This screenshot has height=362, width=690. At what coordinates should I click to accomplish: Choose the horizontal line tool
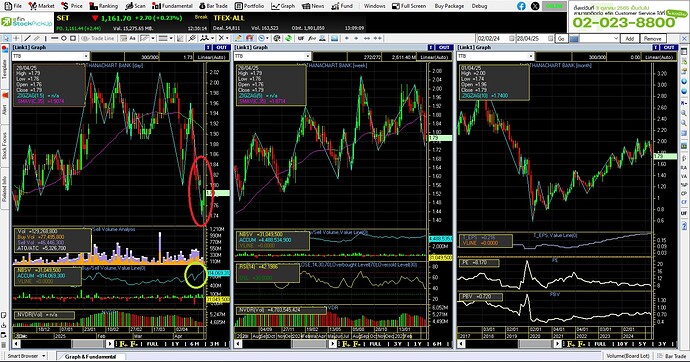55,38
